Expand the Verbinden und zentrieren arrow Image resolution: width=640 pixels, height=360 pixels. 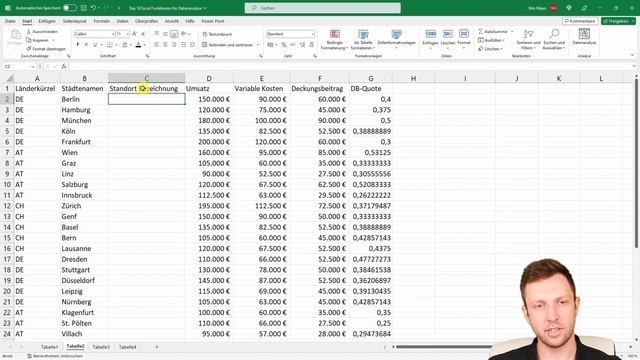(258, 45)
